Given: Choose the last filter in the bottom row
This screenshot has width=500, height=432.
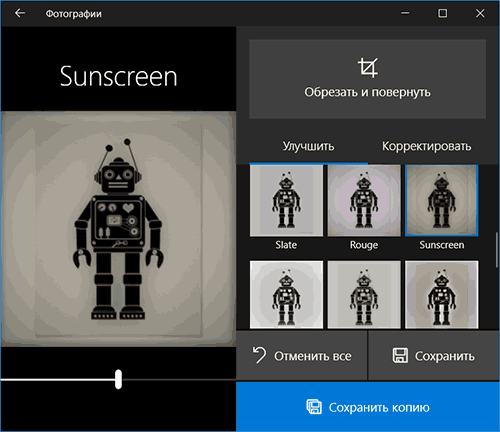Looking at the screenshot, I should tap(442, 295).
